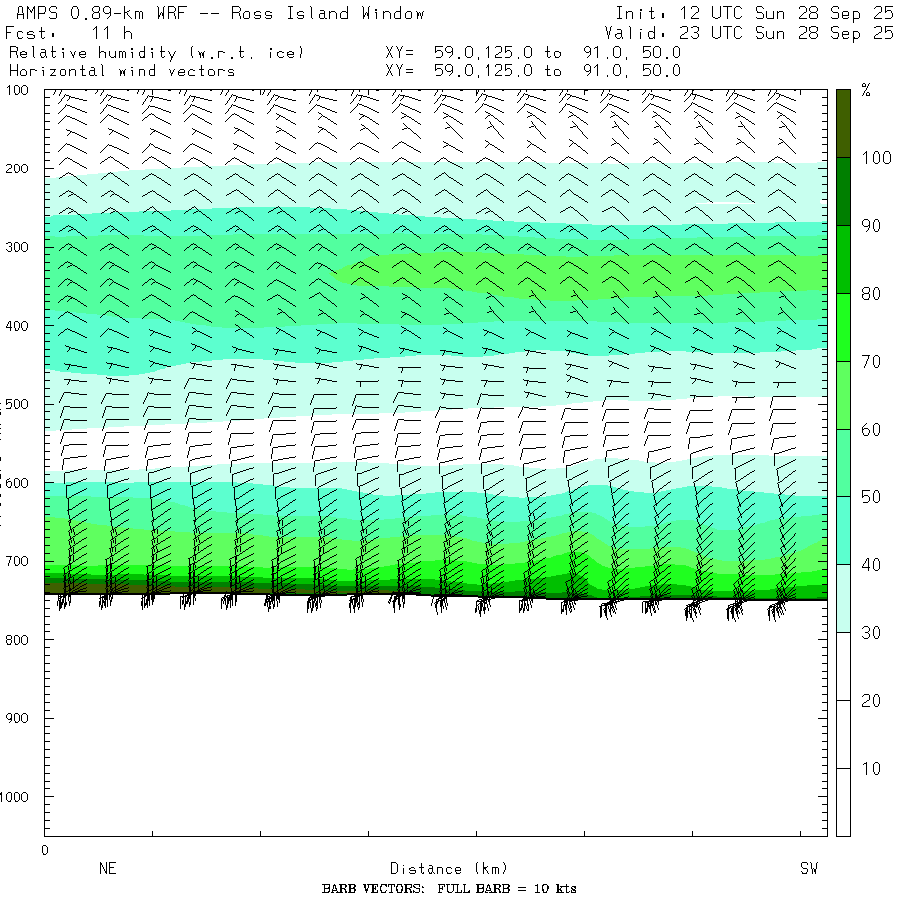This screenshot has width=900, height=900.
Task: Click the white colorbar segment between 20 and 30
Action: [843, 666]
